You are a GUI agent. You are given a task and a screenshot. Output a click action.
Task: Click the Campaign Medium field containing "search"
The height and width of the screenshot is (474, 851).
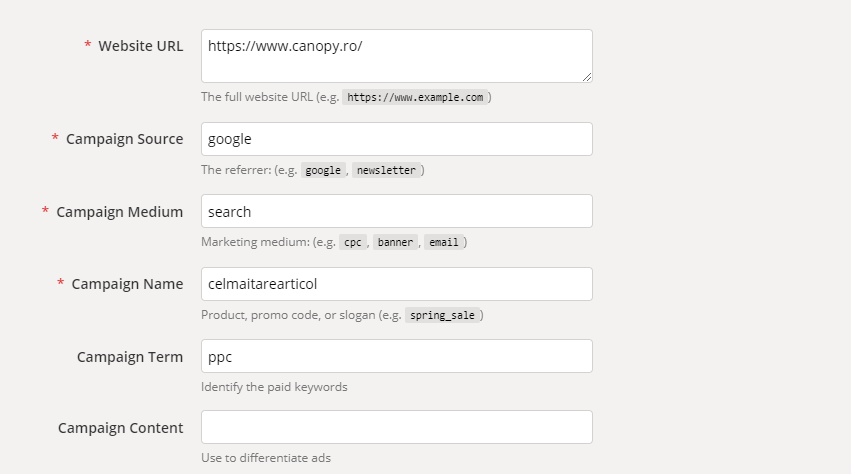[396, 211]
